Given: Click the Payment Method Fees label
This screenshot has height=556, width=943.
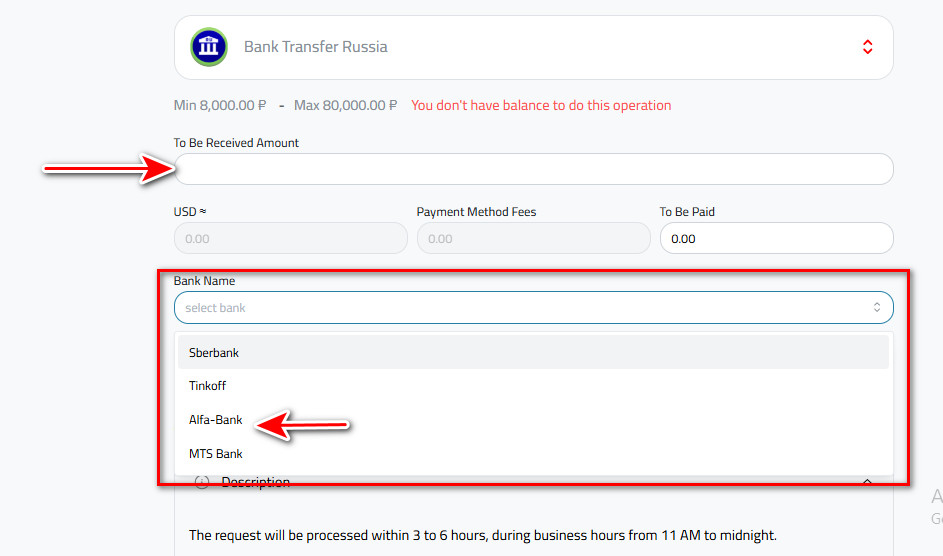Looking at the screenshot, I should pyautogui.click(x=476, y=212).
